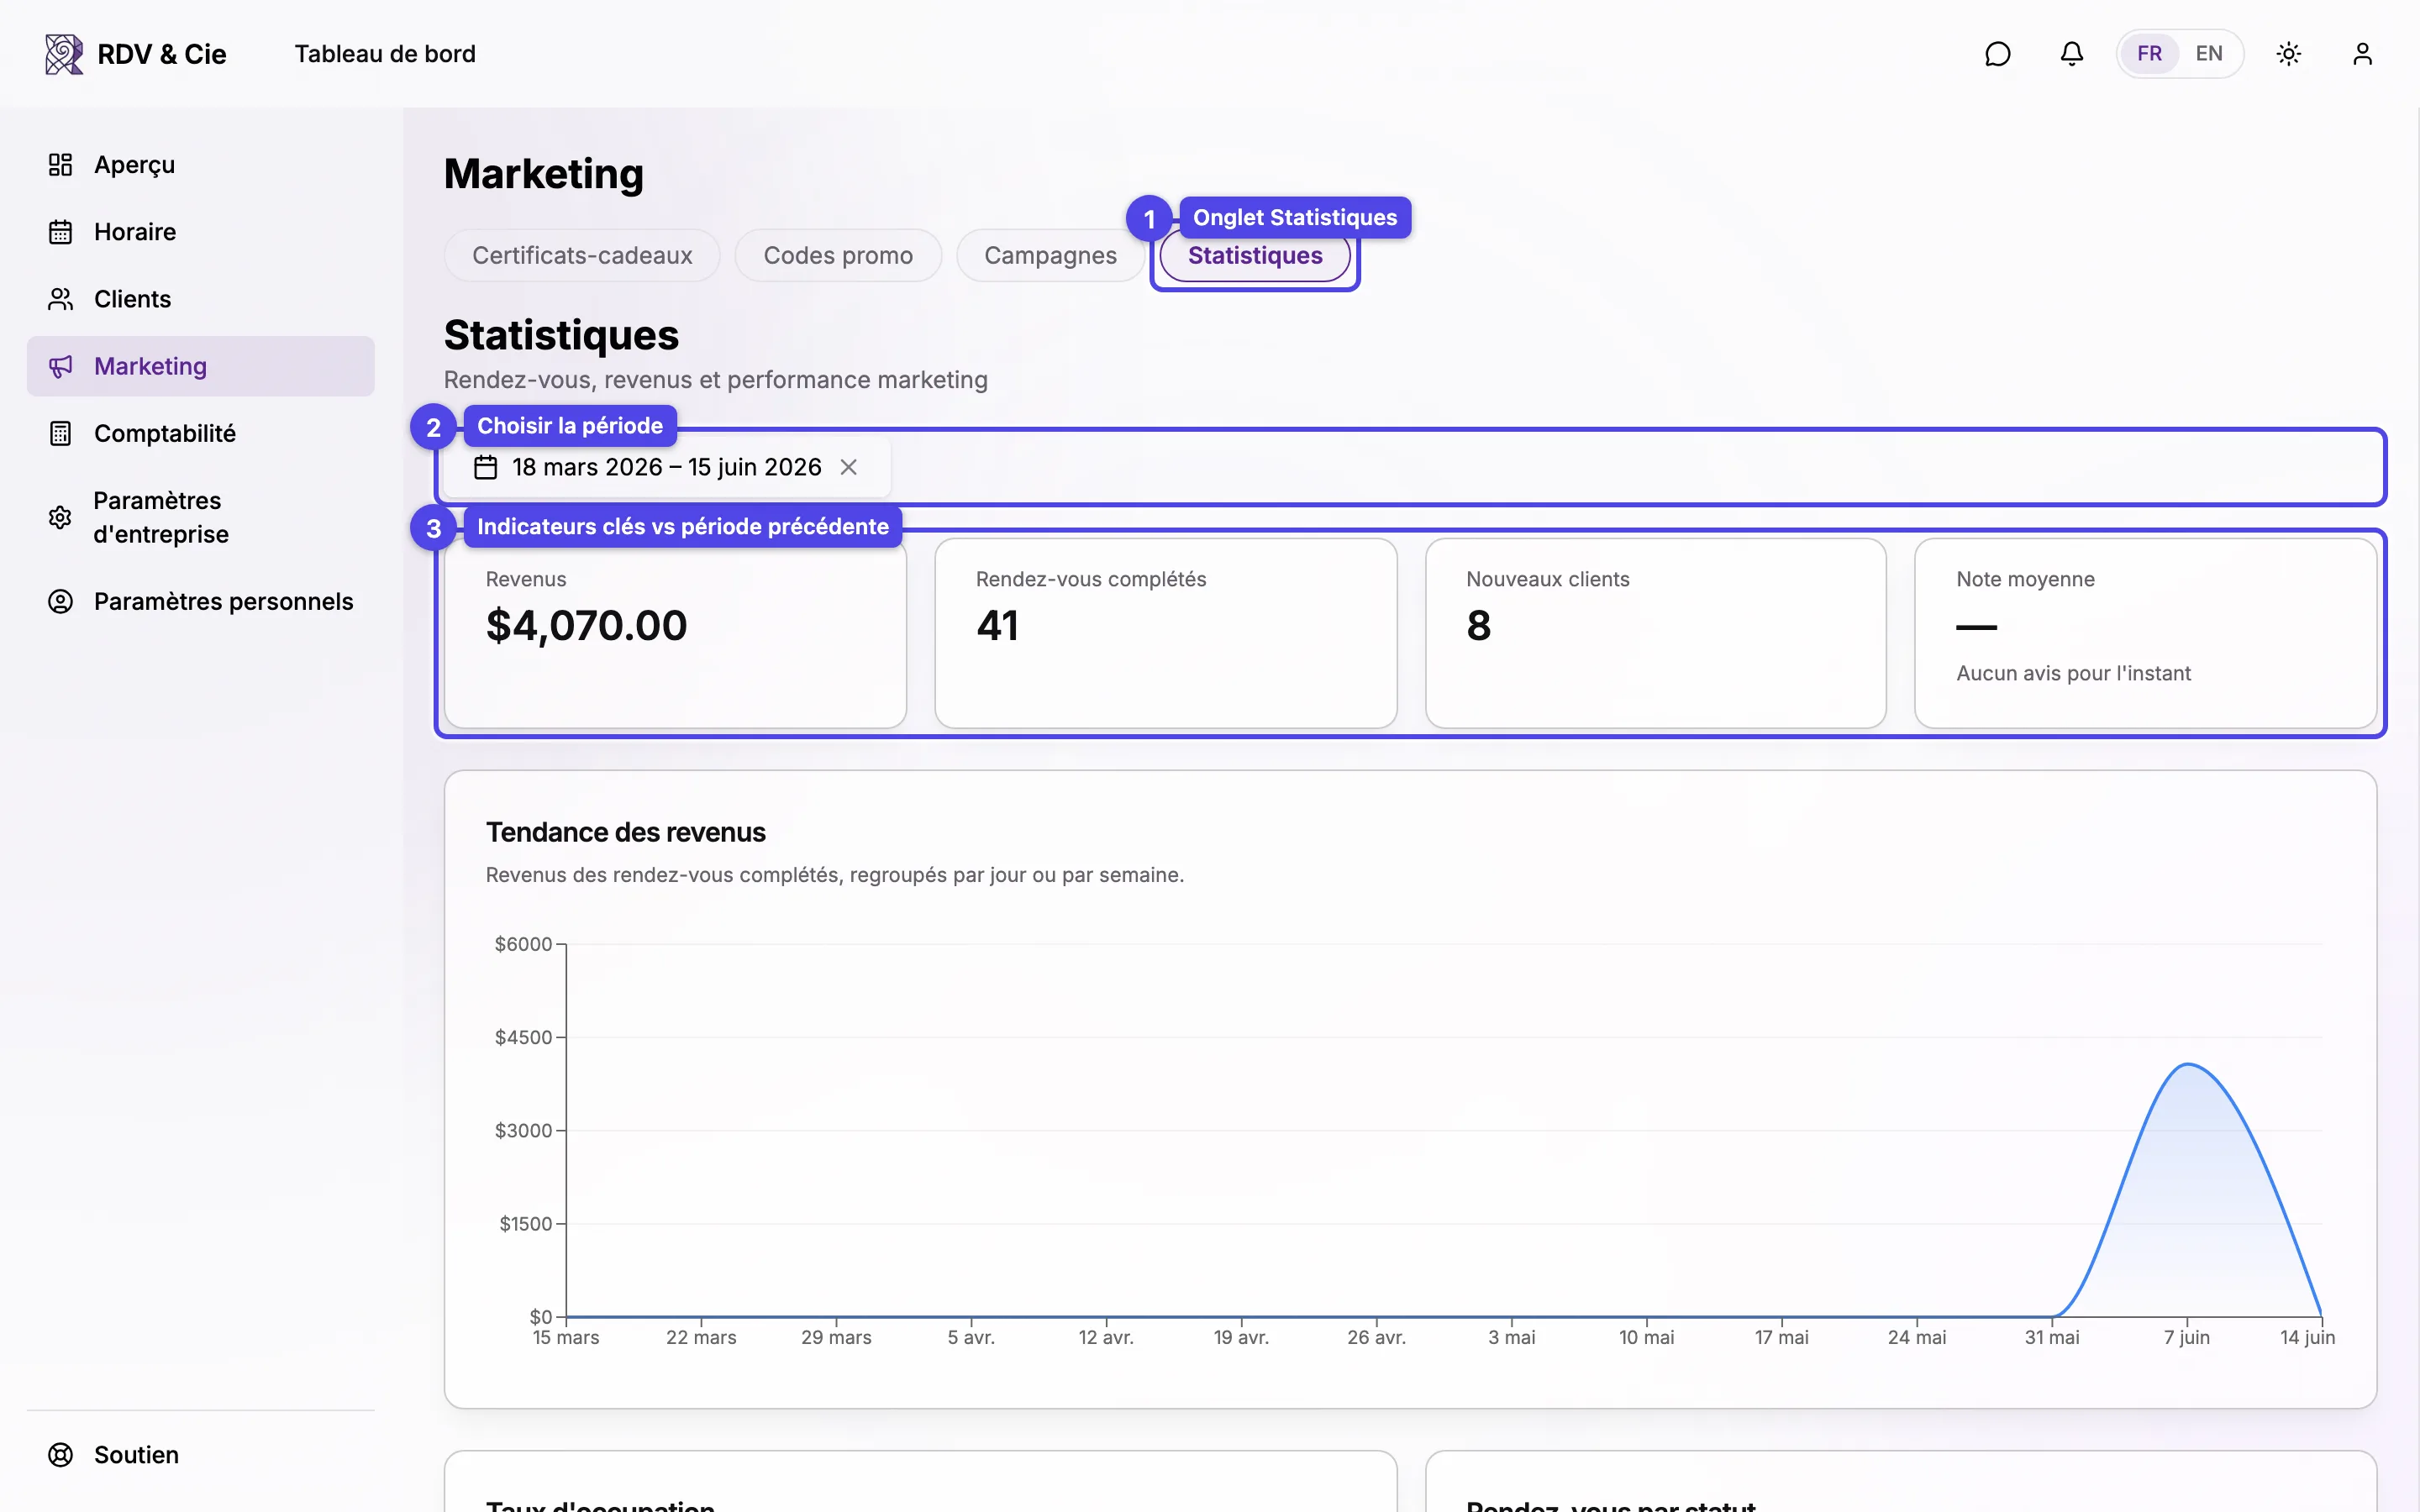Viewport: 2420px width, 1512px height.
Task: Click the 5 avr. axis label
Action: pos(971,1337)
